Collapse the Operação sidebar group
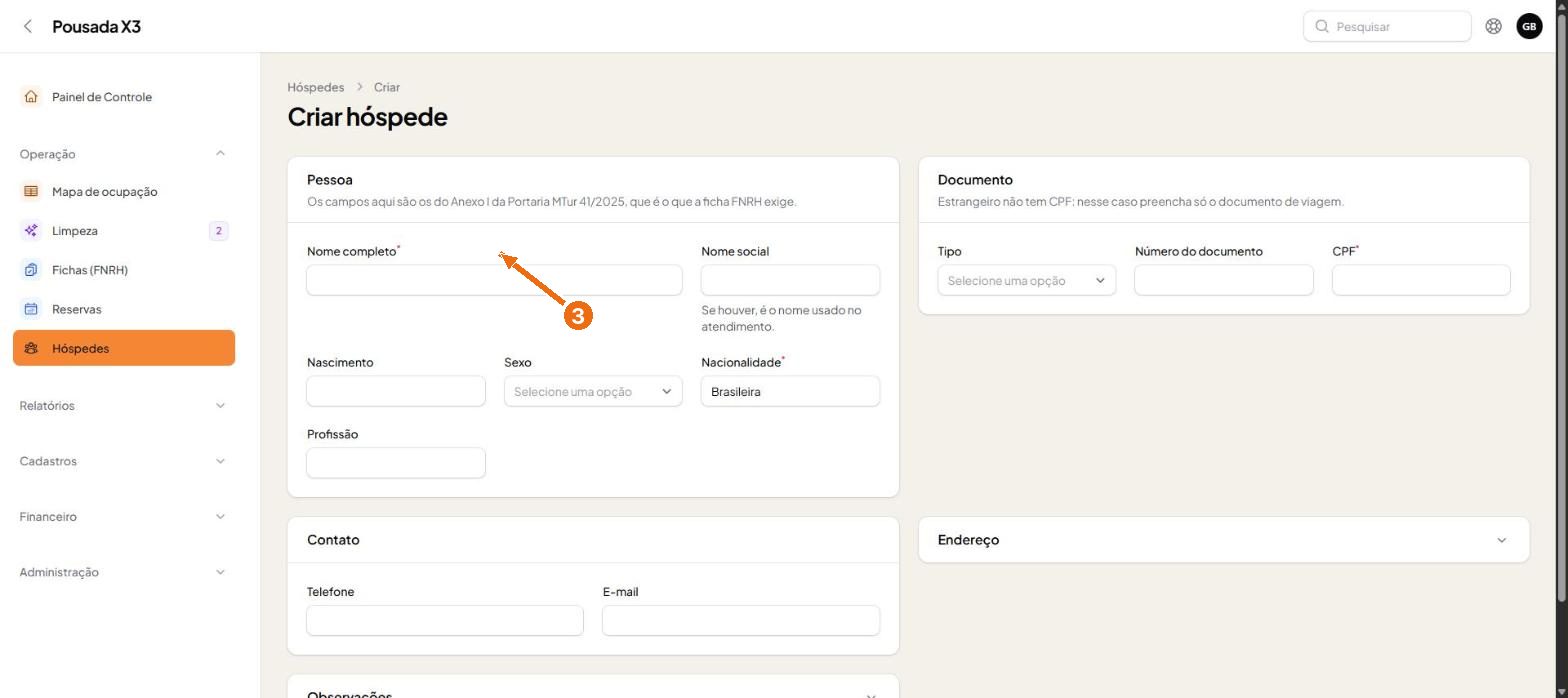 coord(221,154)
